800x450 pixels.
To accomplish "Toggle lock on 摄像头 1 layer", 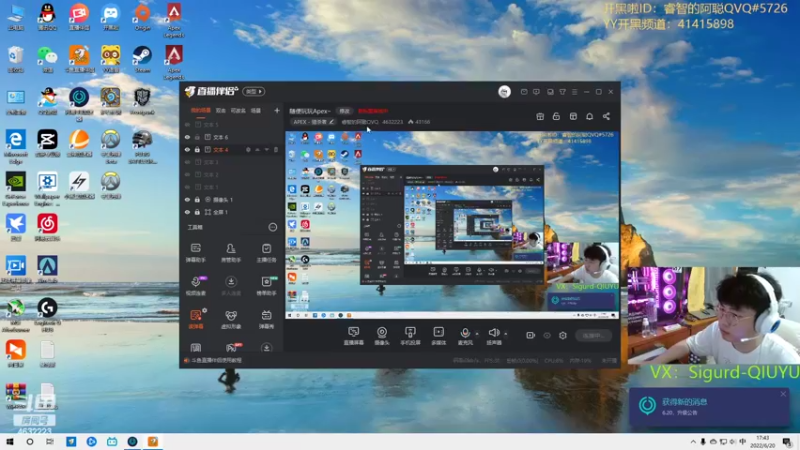I will pos(197,199).
